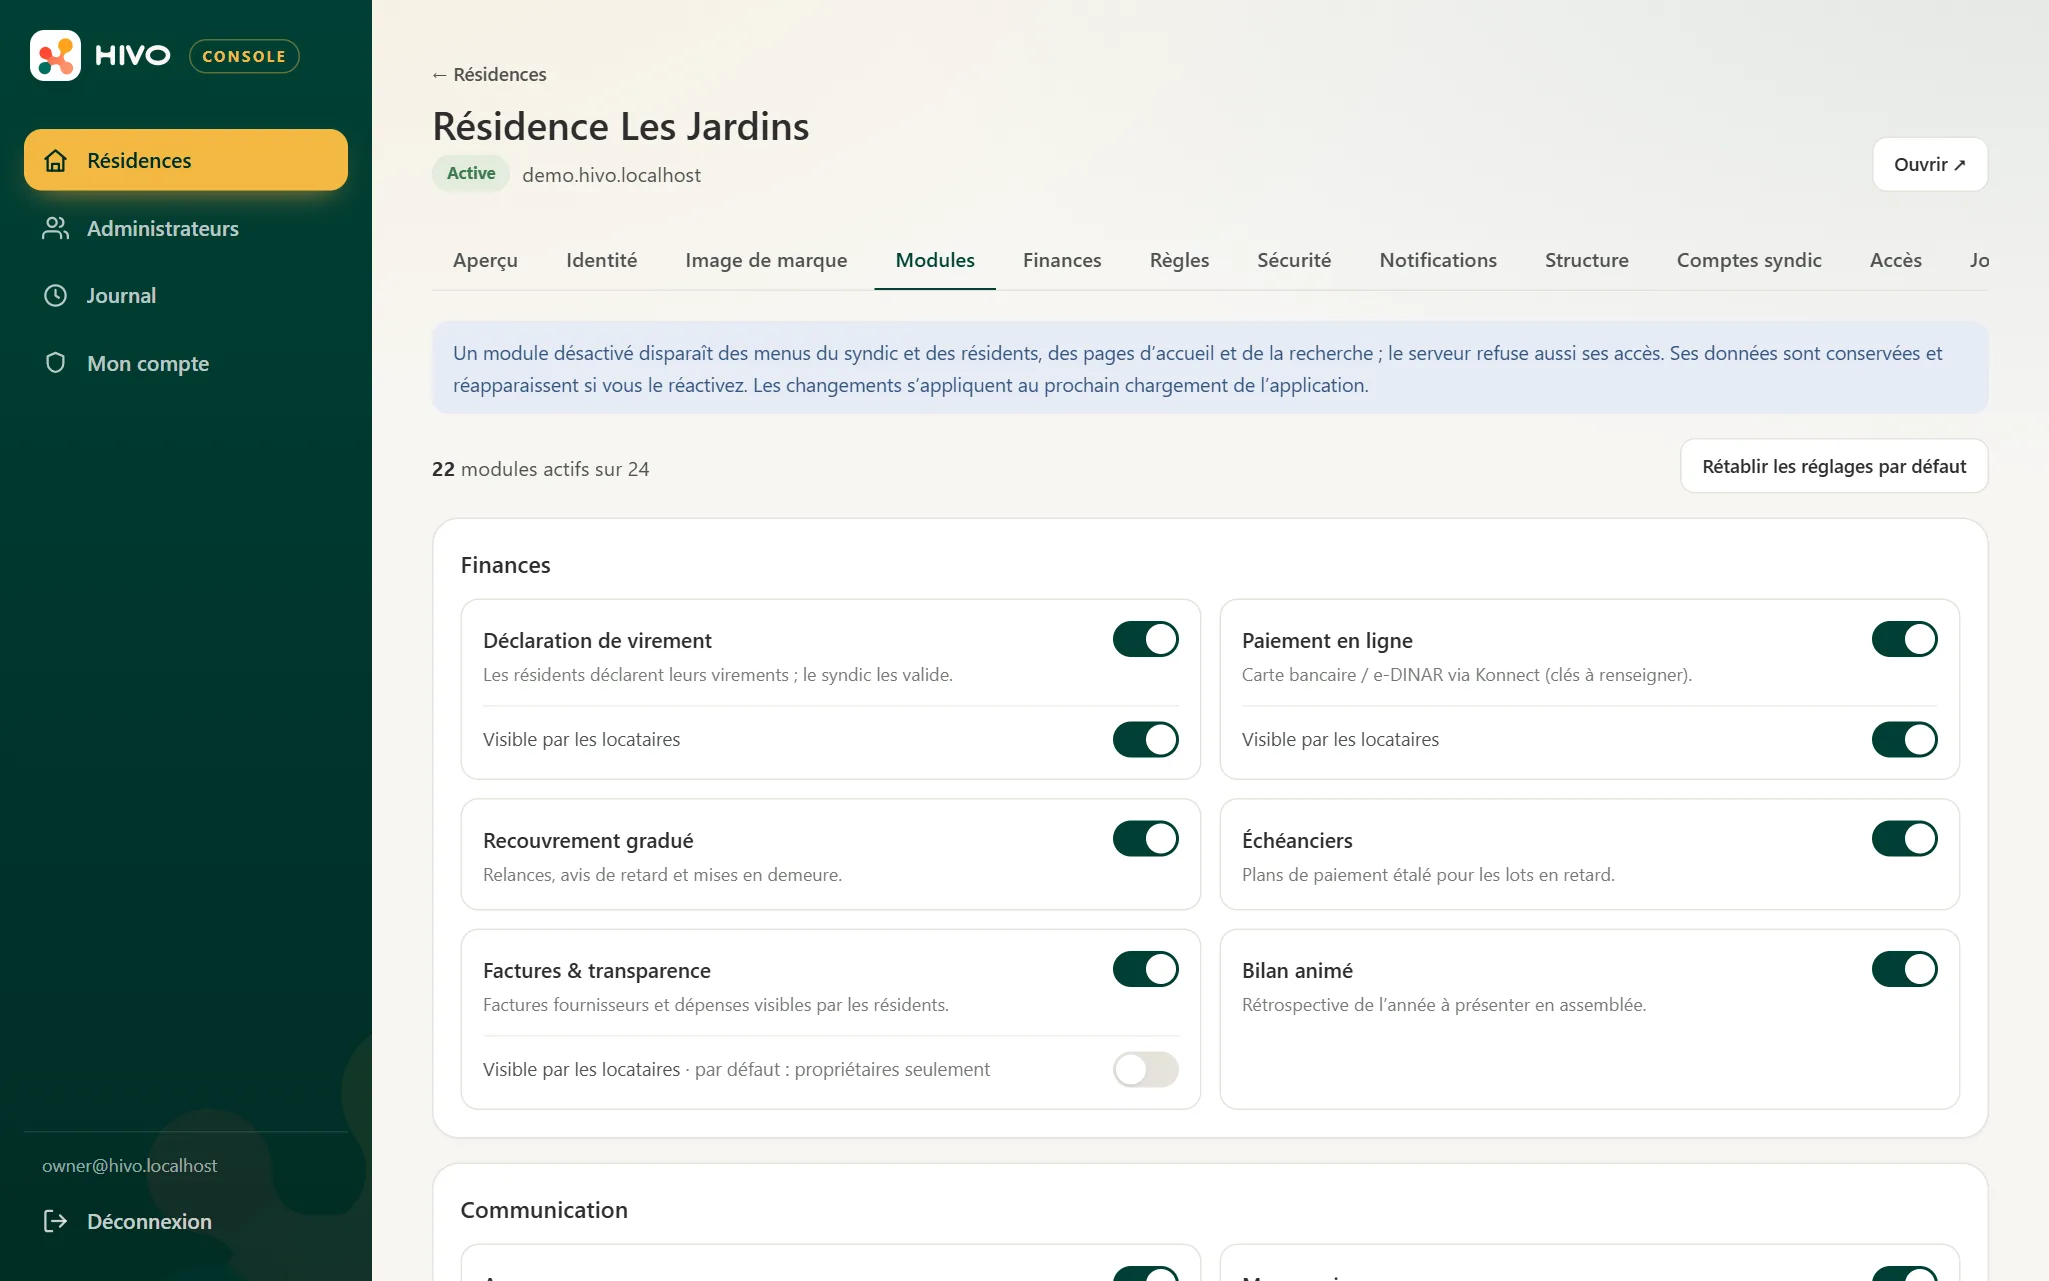Viewport: 2049px width, 1281px height.
Task: Enable tenant visibility for Factures & transparence
Action: click(x=1146, y=1069)
